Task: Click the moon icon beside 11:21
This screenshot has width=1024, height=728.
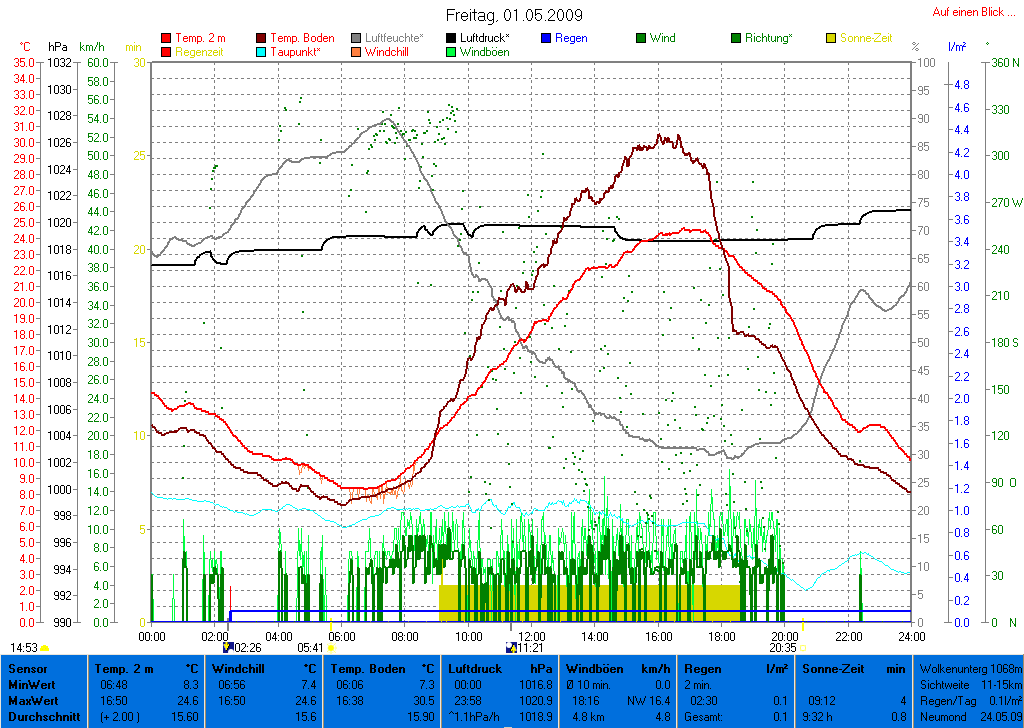Action: point(512,648)
